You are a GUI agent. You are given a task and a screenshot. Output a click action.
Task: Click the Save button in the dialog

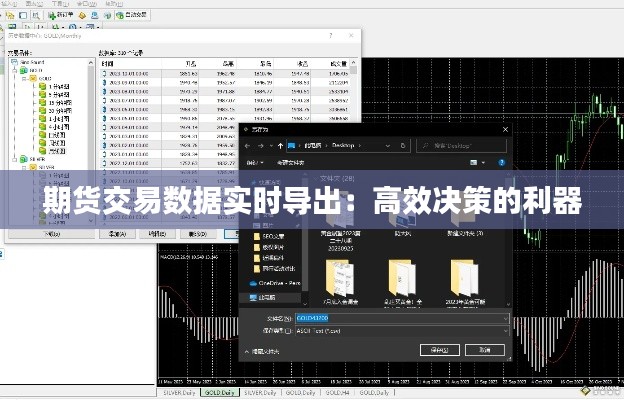click(438, 351)
